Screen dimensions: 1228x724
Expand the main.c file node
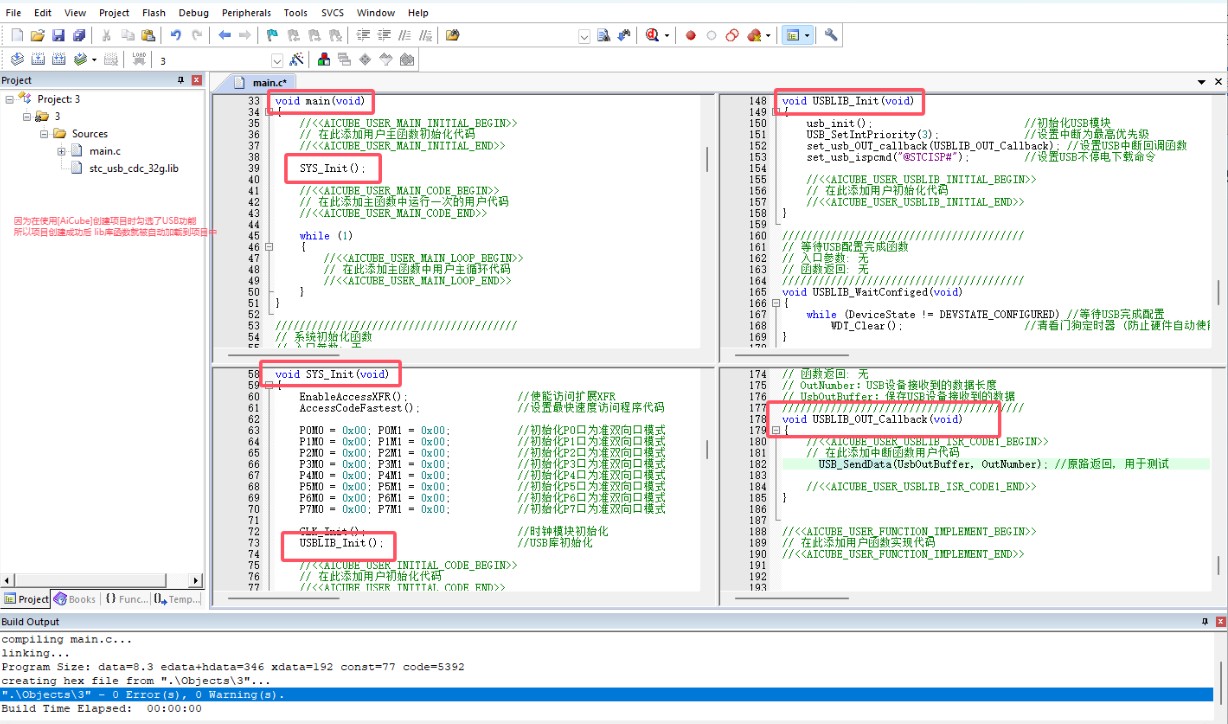pyautogui.click(x=61, y=151)
